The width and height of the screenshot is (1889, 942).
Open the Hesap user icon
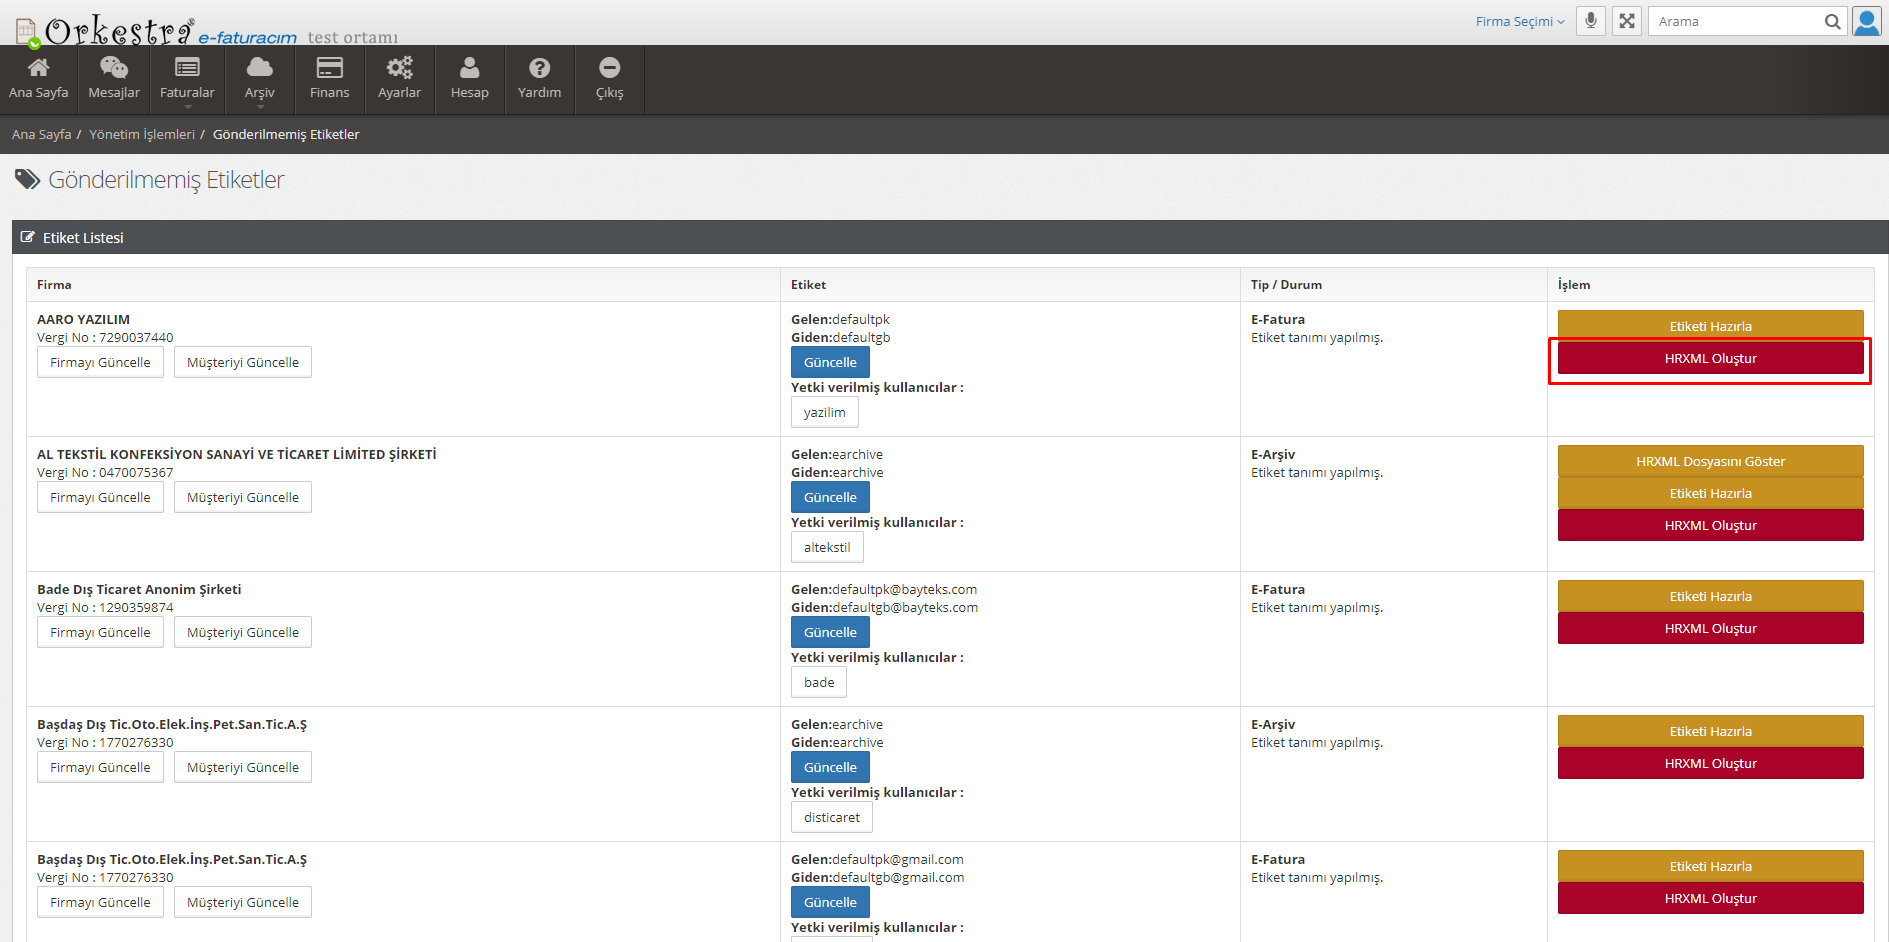pyautogui.click(x=469, y=68)
